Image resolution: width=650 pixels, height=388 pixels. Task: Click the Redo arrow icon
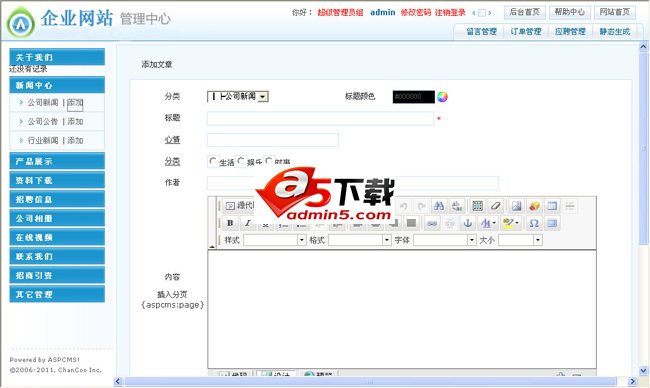coord(422,206)
